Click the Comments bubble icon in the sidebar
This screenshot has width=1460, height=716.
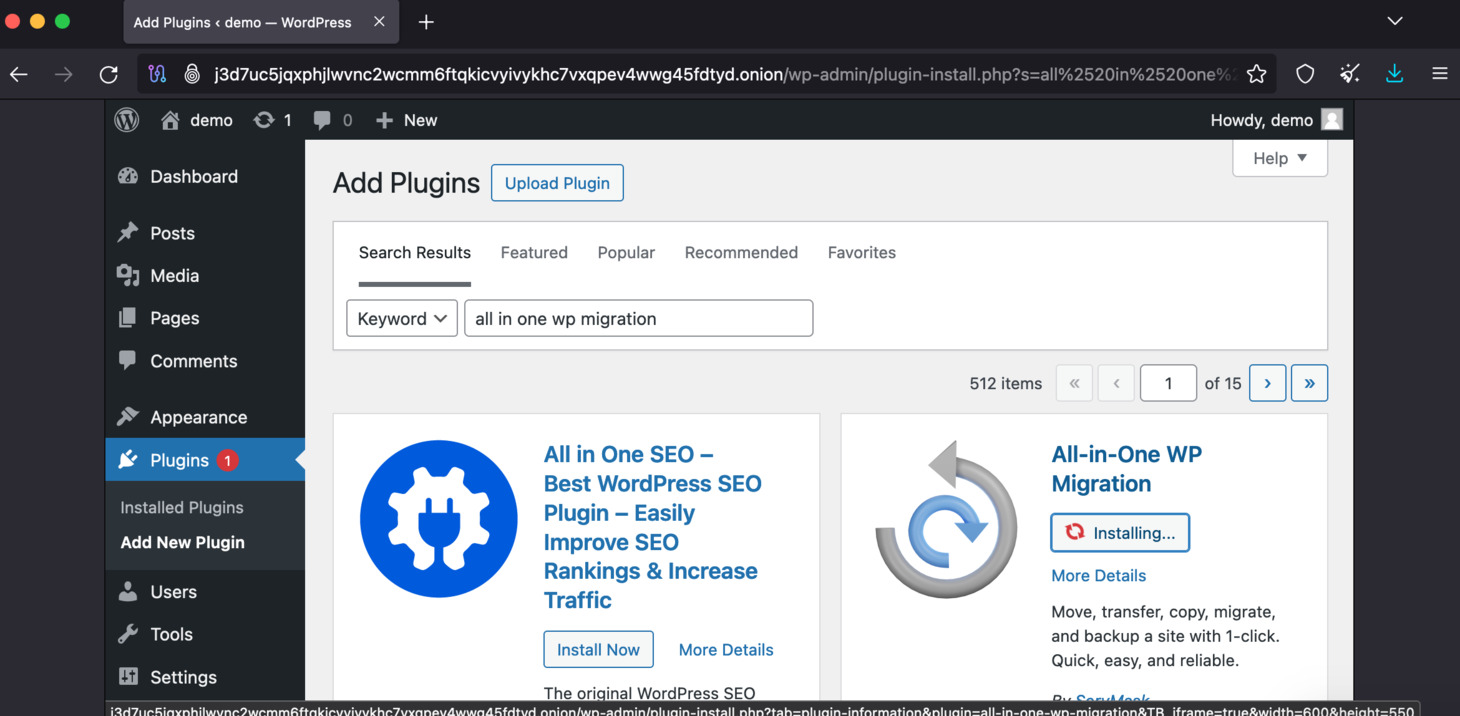128,360
